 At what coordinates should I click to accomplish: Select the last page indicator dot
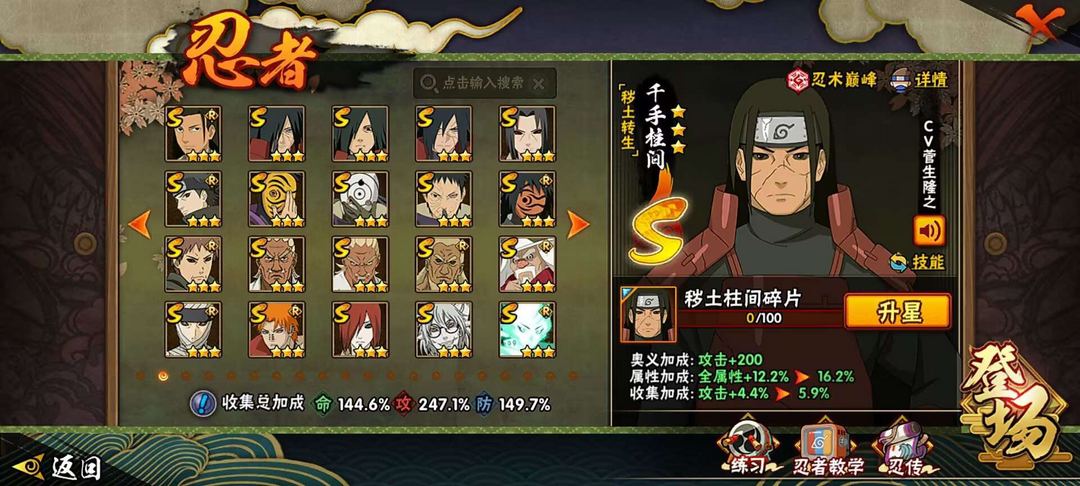[572, 376]
